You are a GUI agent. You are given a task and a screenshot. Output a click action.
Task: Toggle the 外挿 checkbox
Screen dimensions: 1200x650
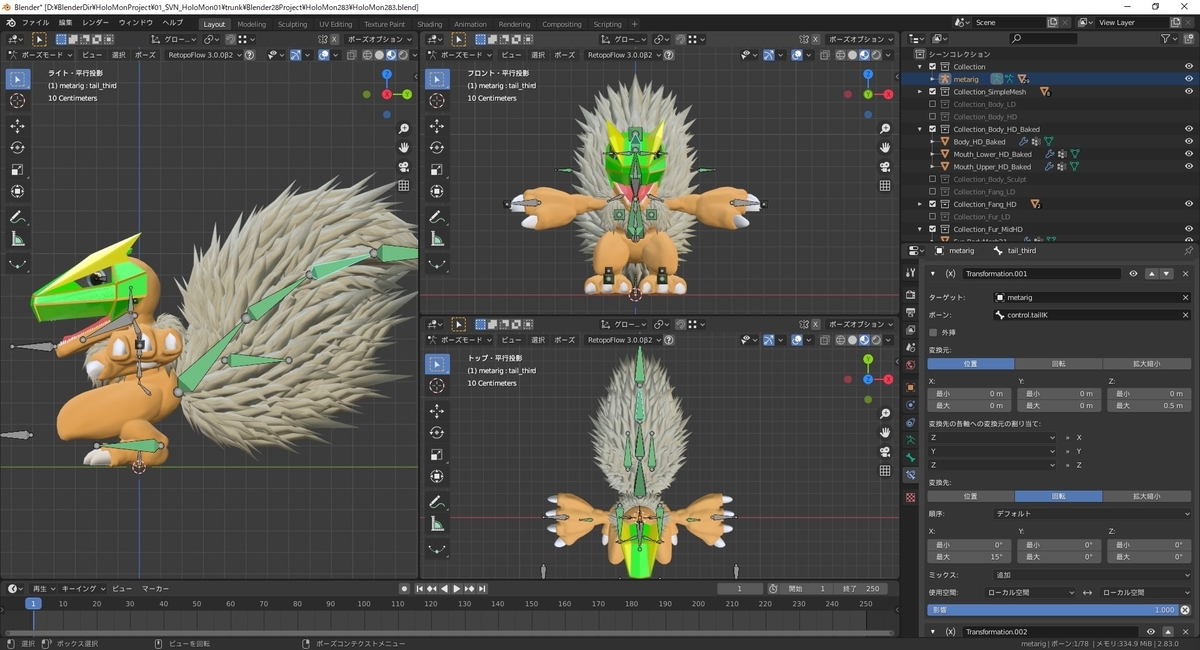[934, 332]
